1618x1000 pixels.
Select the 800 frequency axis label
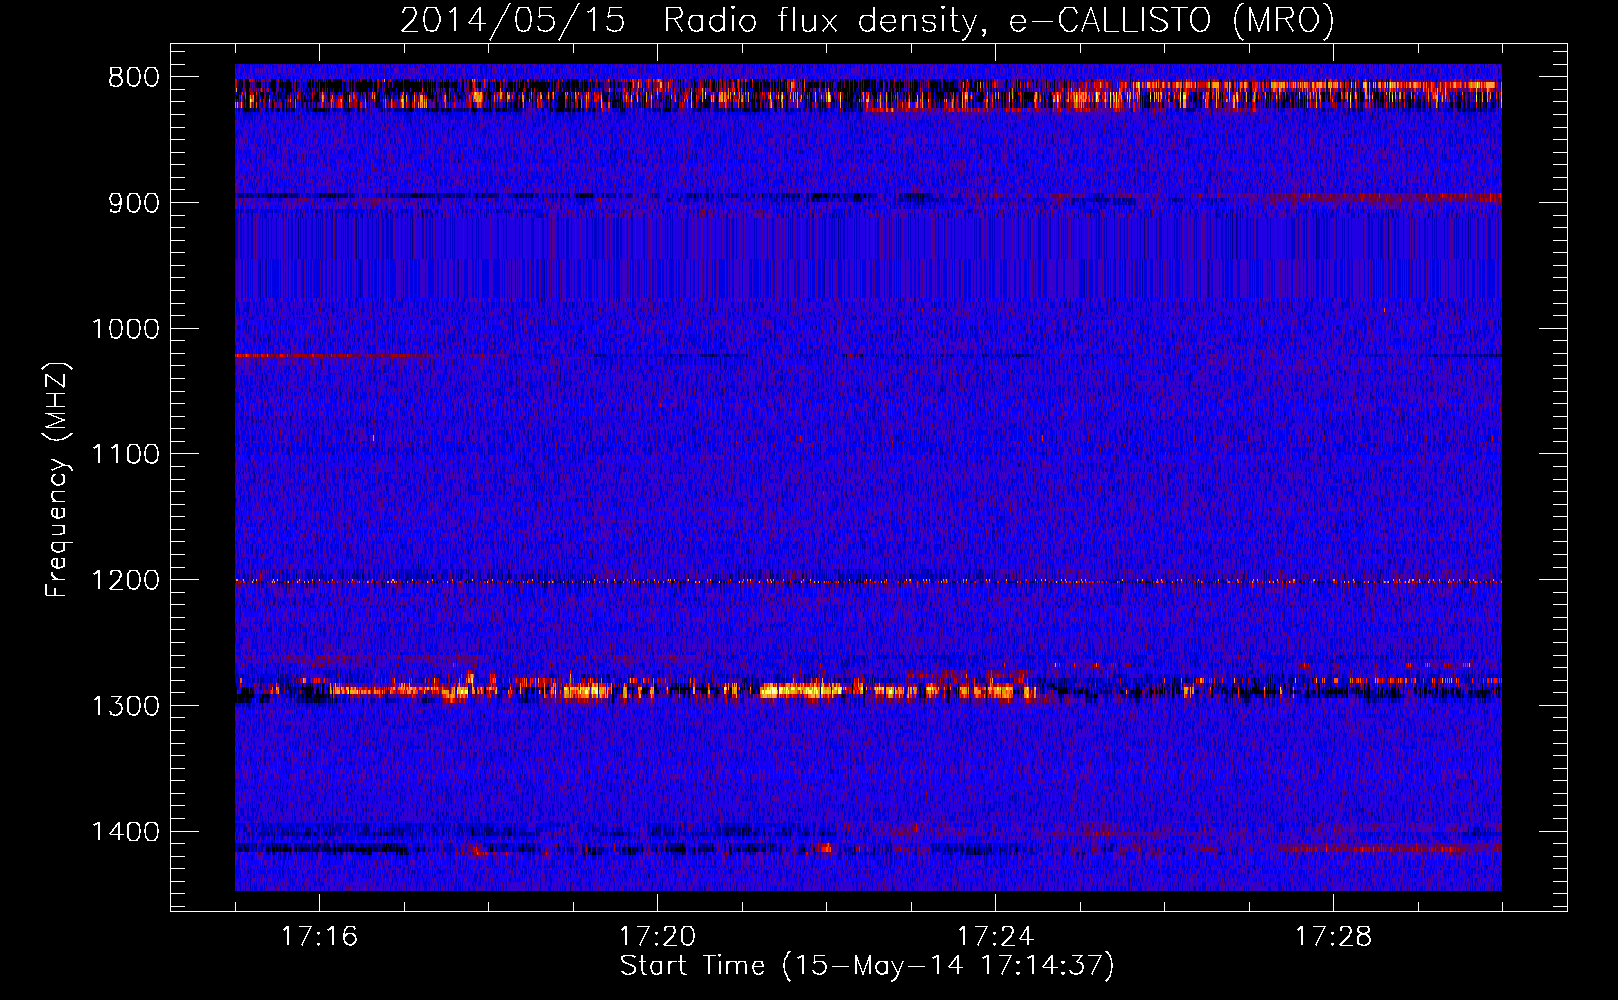[x=134, y=78]
